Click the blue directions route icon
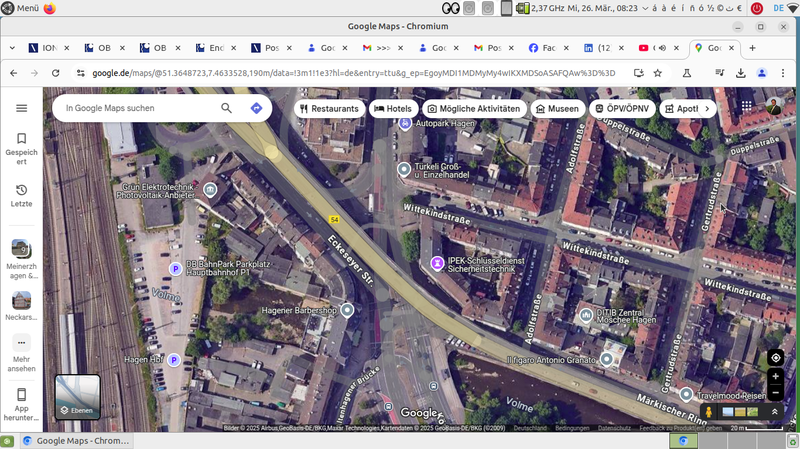 [x=256, y=108]
